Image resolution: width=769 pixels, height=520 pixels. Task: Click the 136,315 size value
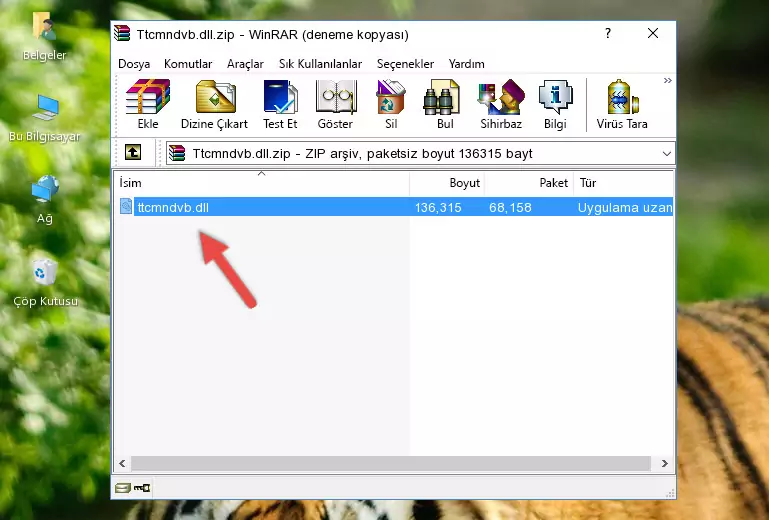click(x=438, y=208)
